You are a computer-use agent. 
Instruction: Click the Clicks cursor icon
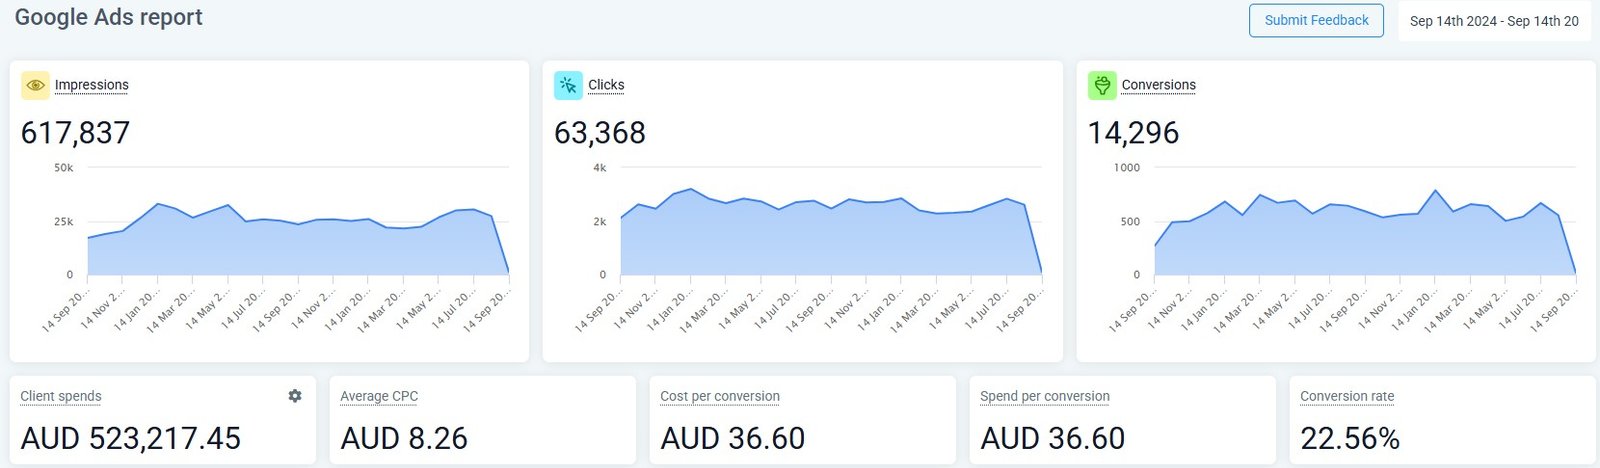[568, 85]
